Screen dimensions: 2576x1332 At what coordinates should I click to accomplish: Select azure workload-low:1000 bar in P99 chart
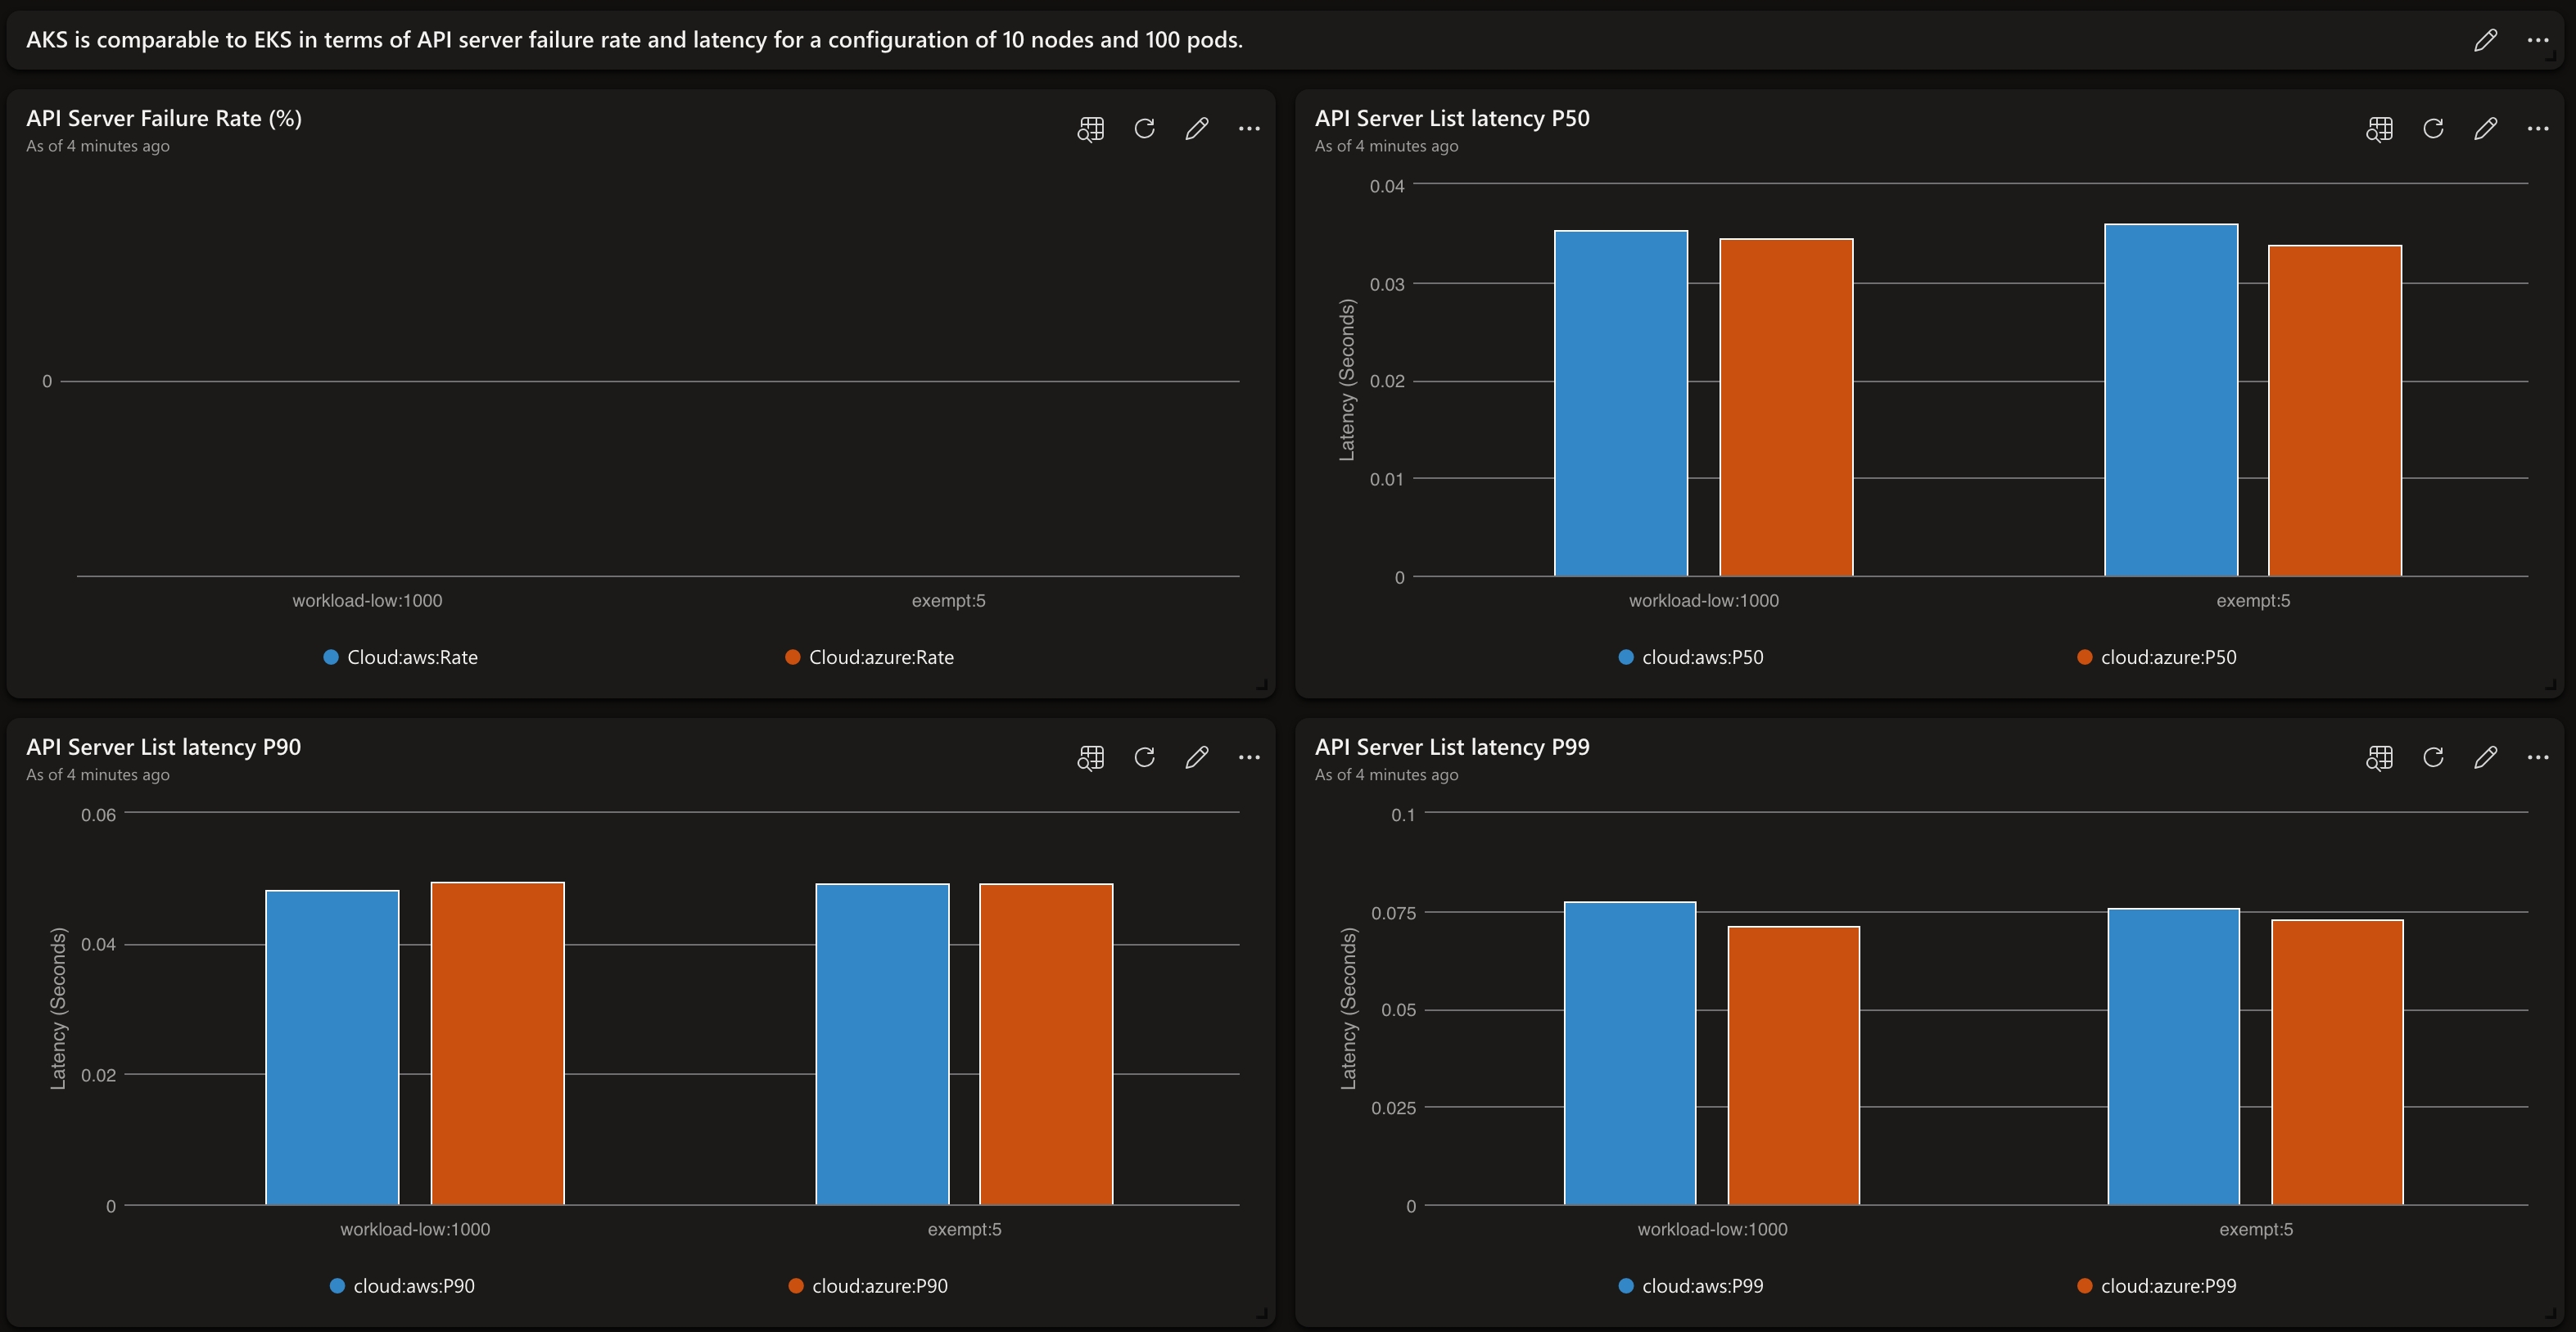click(1794, 1066)
